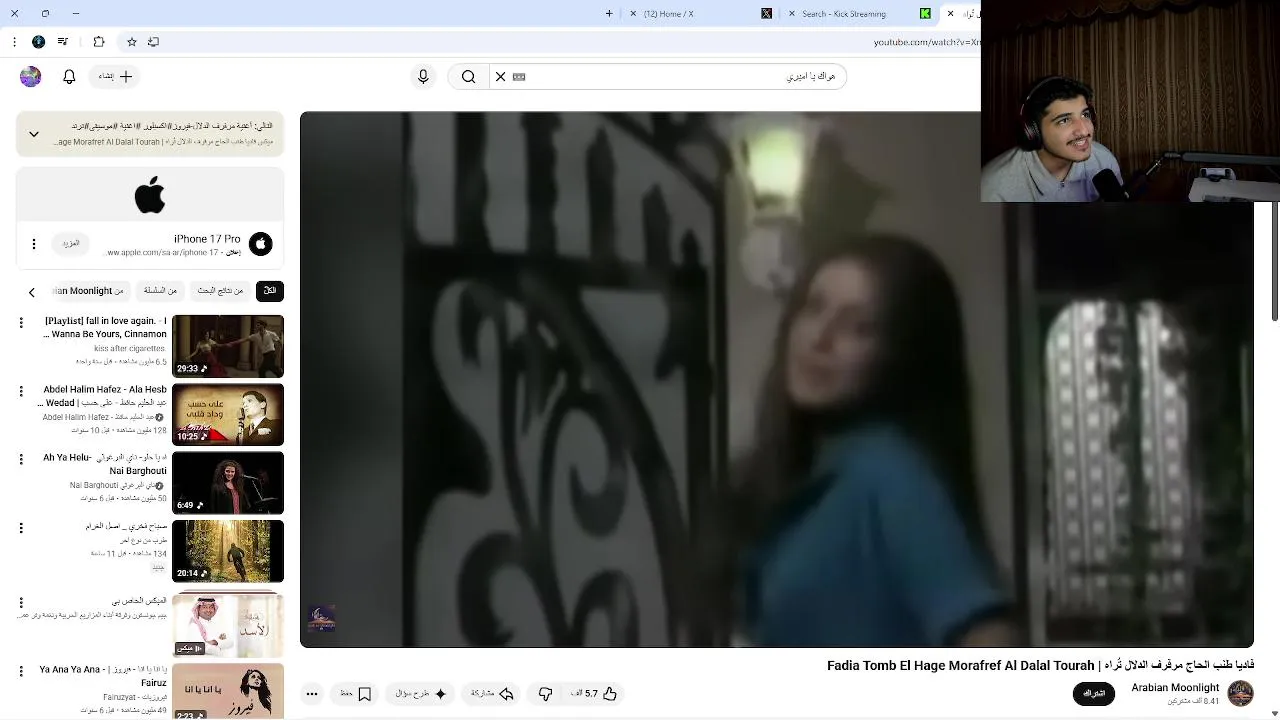
Task: Click the install/cast icon in address bar
Action: point(153,42)
